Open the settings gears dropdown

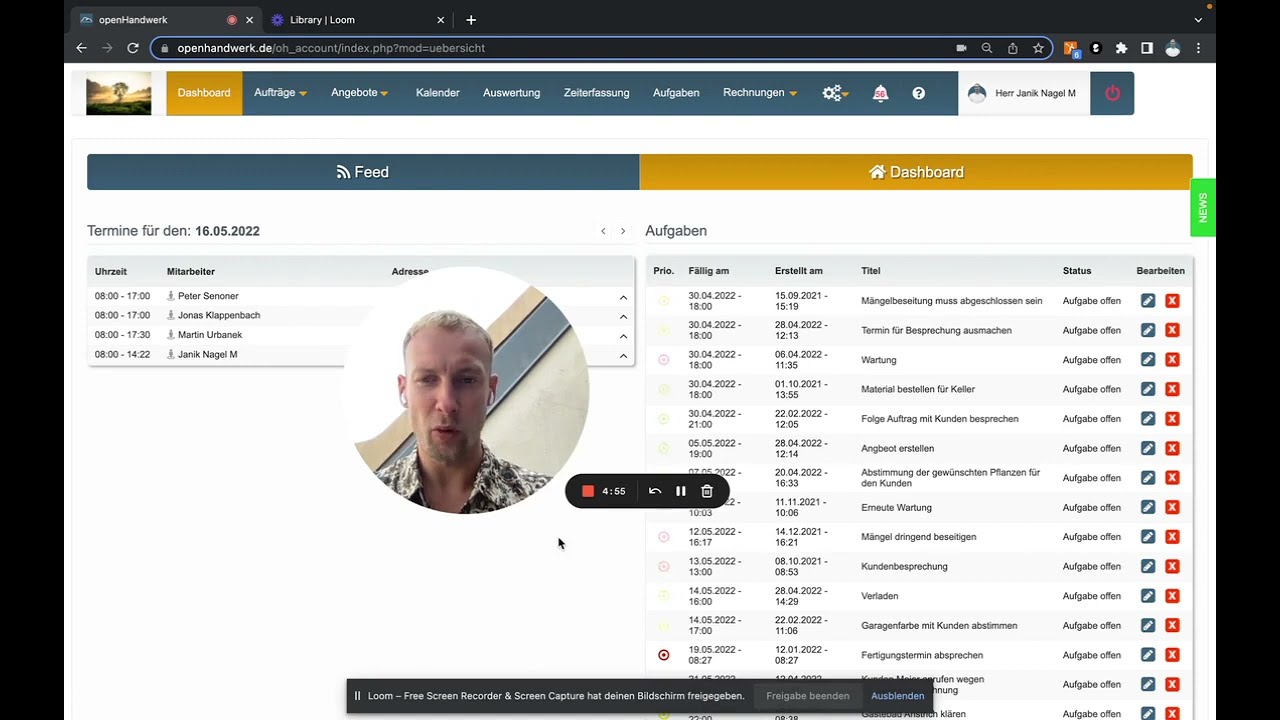835,93
